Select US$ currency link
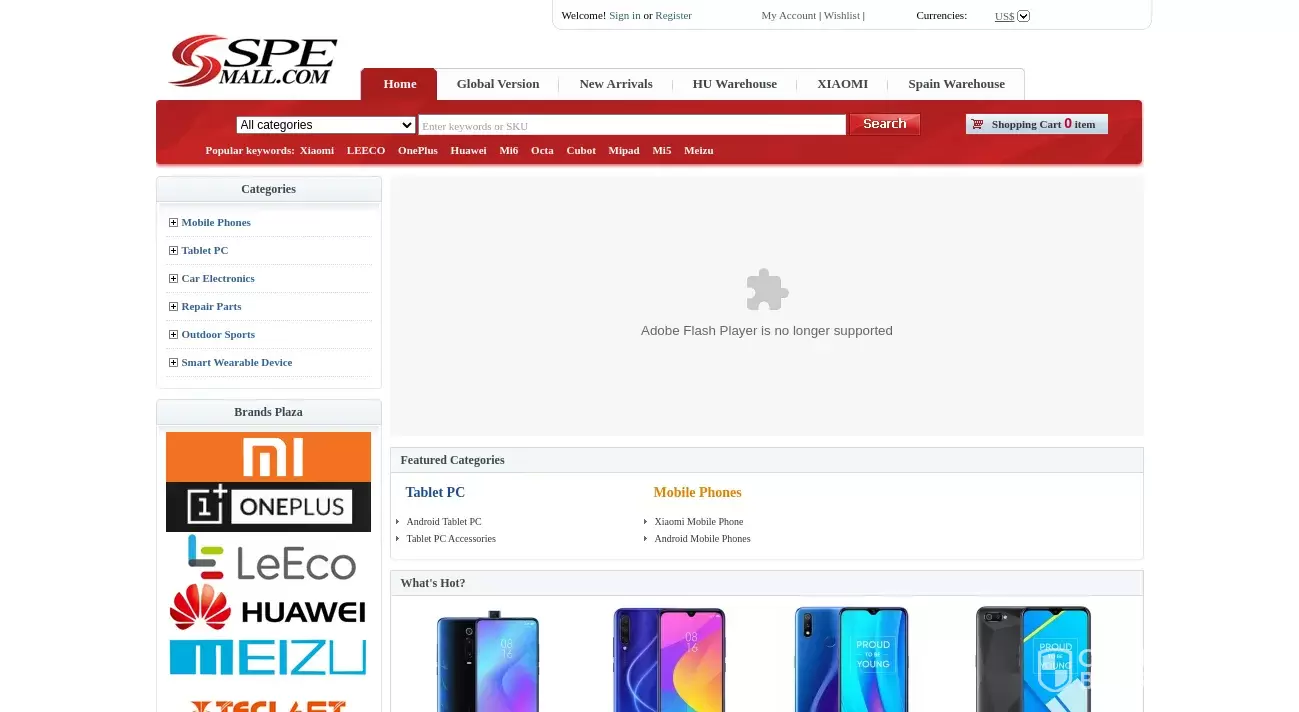1299x712 pixels. tap(1004, 16)
